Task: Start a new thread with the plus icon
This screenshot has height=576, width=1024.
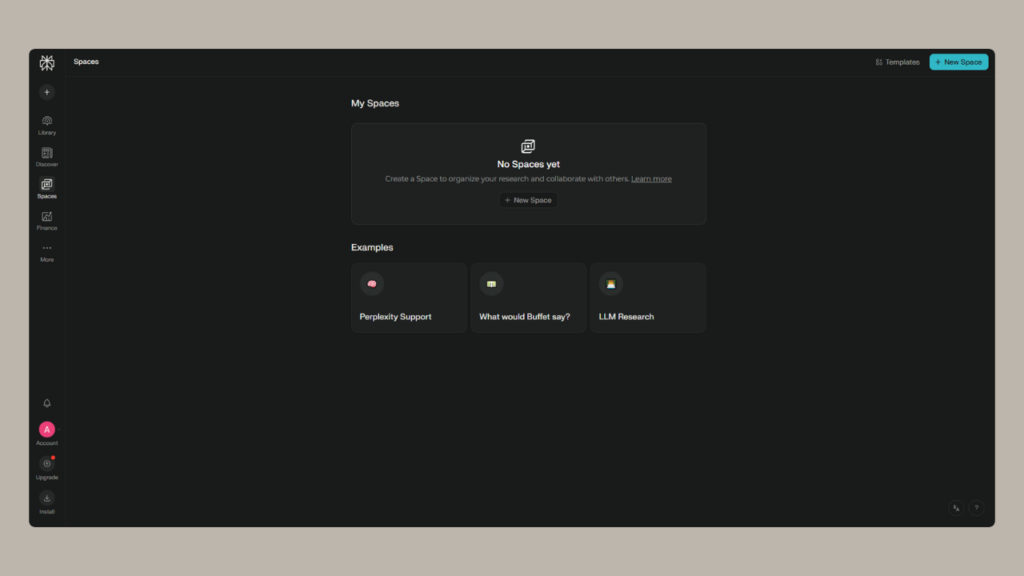Action: click(46, 91)
